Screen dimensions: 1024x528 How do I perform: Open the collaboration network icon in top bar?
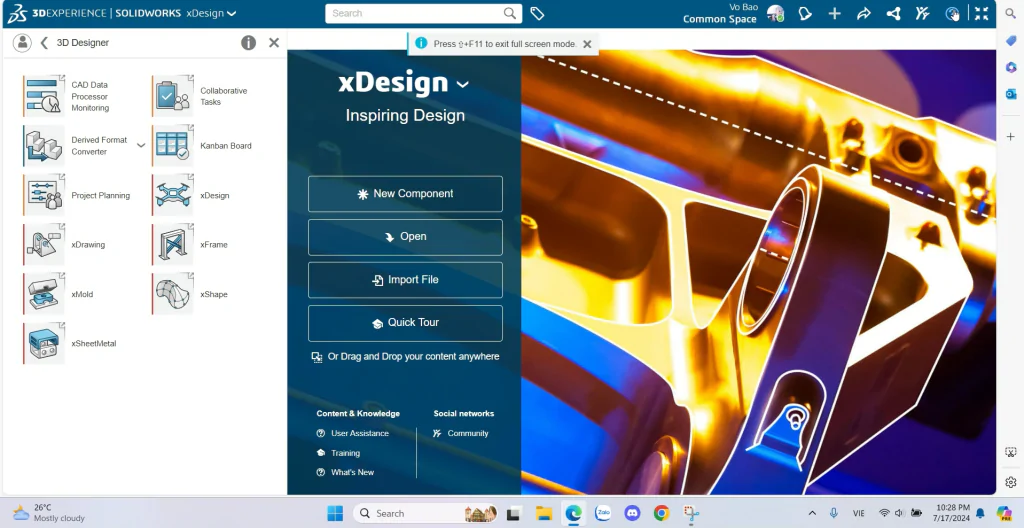[893, 13]
